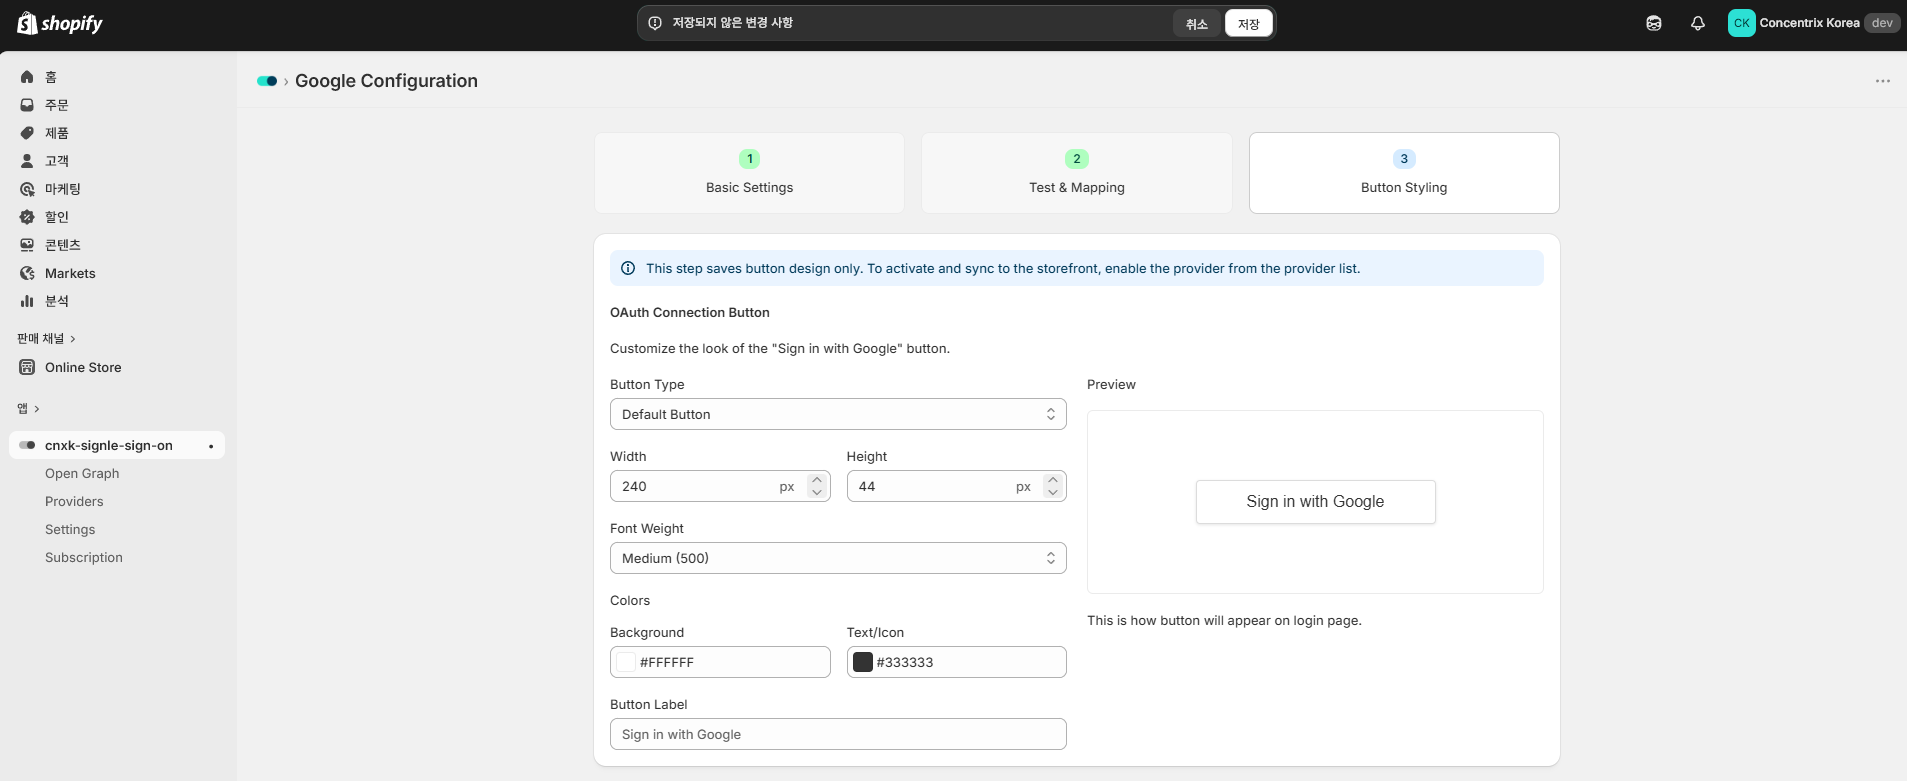Expand the apps (앱) section chevron
Screen dimensions: 1907x781
37,409
